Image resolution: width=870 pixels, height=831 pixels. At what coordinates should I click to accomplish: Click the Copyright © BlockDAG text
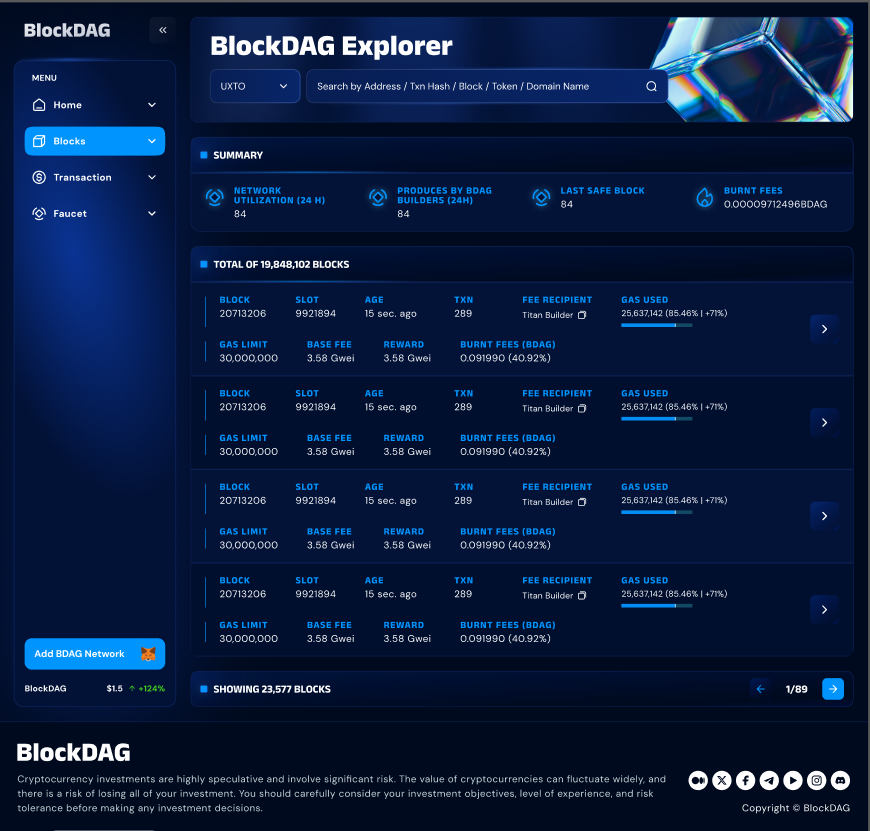click(796, 808)
